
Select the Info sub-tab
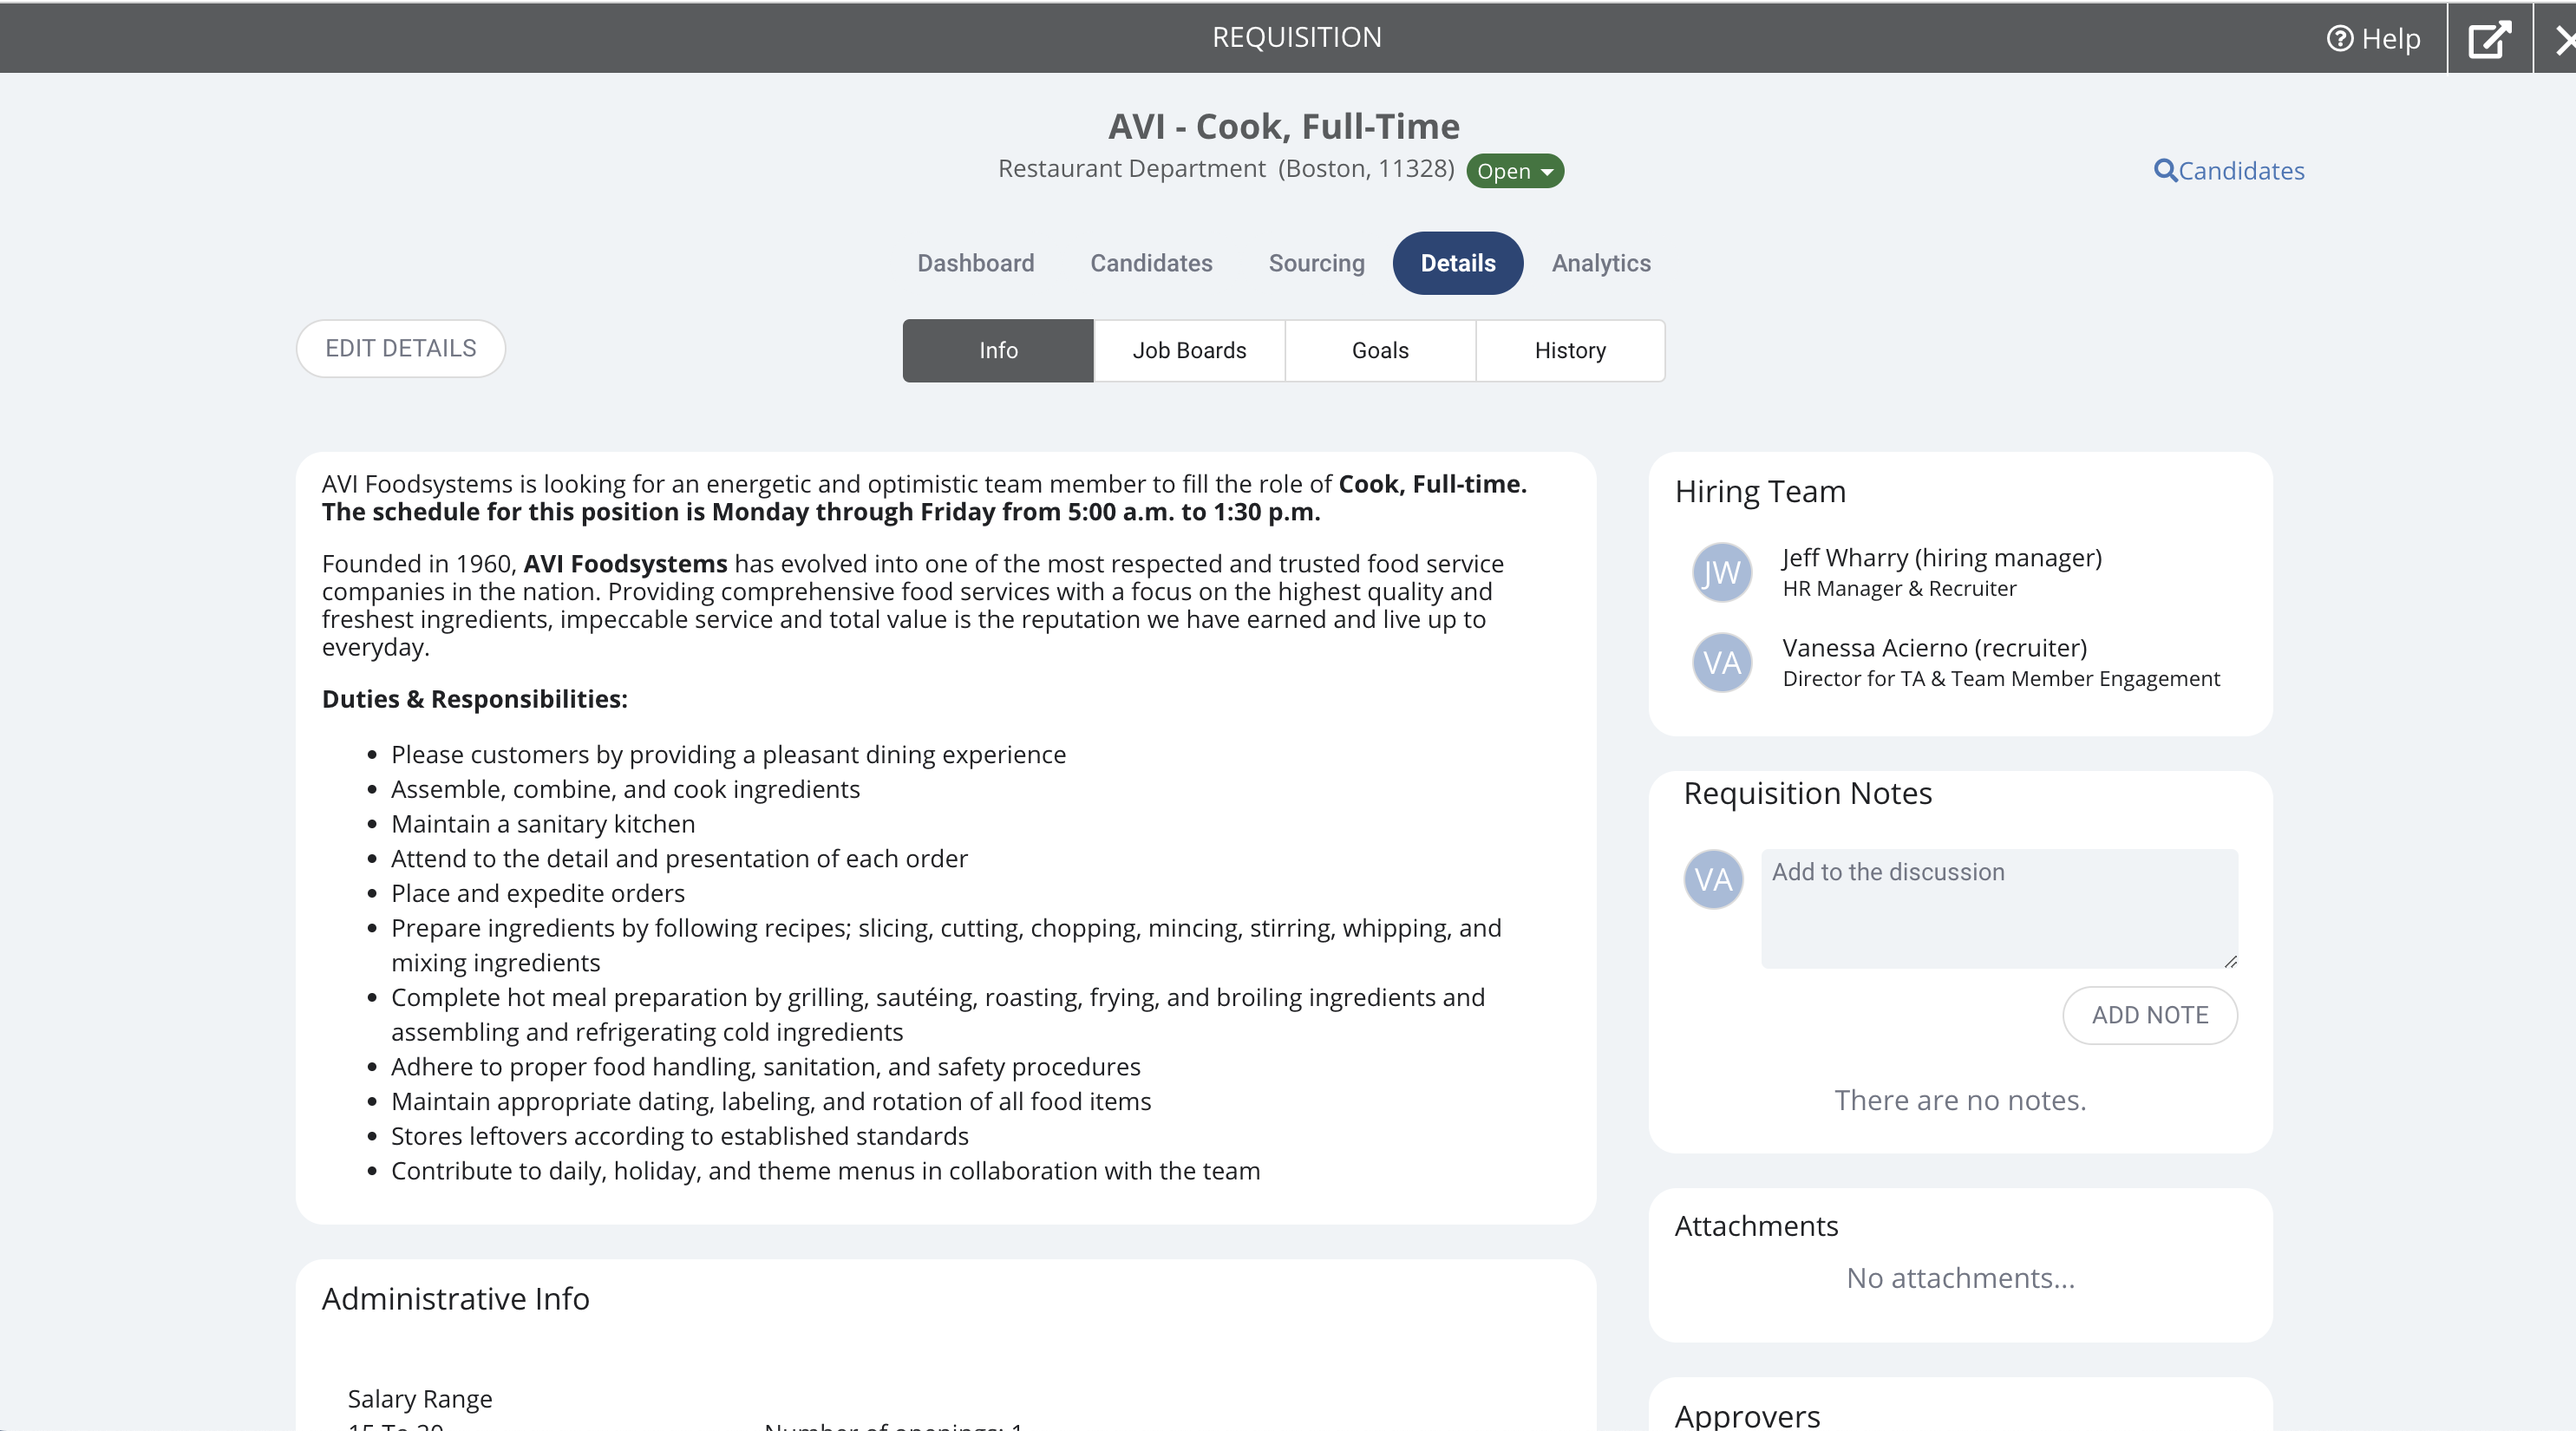[998, 350]
